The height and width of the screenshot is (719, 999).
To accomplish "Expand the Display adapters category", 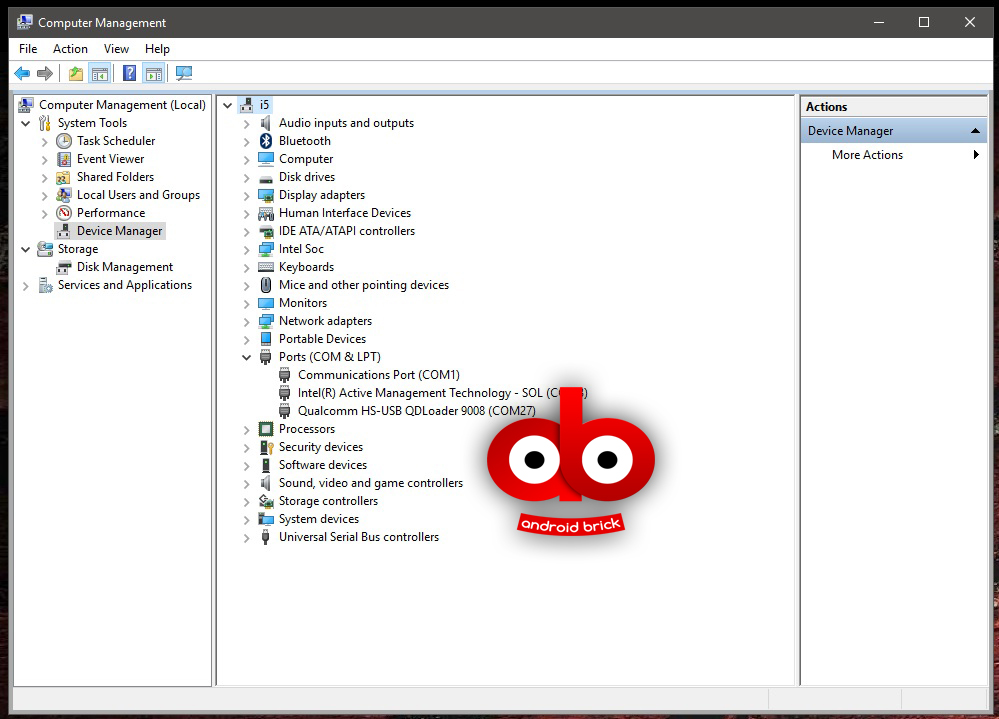I will point(247,195).
